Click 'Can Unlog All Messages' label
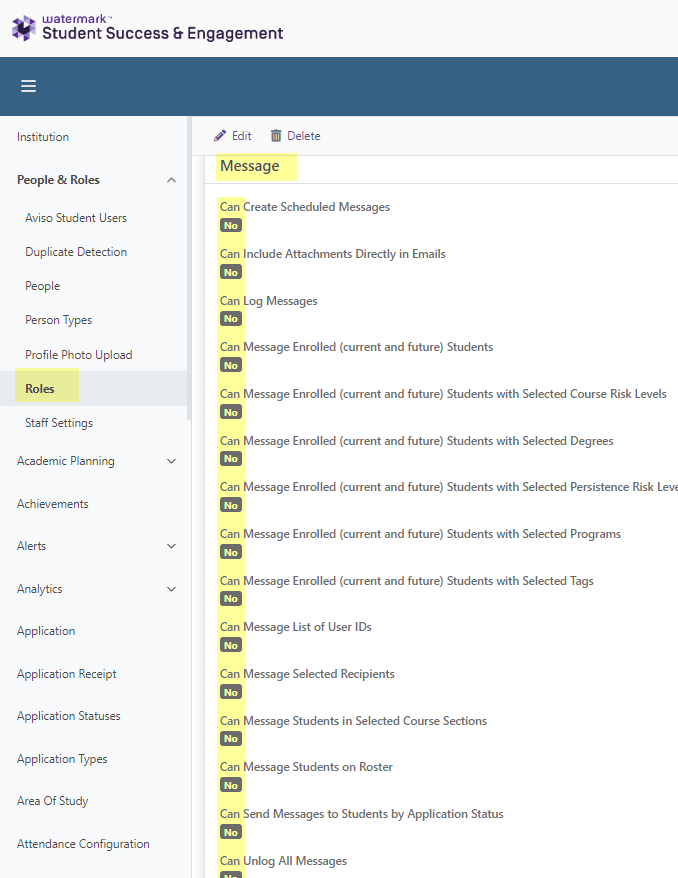 283,861
